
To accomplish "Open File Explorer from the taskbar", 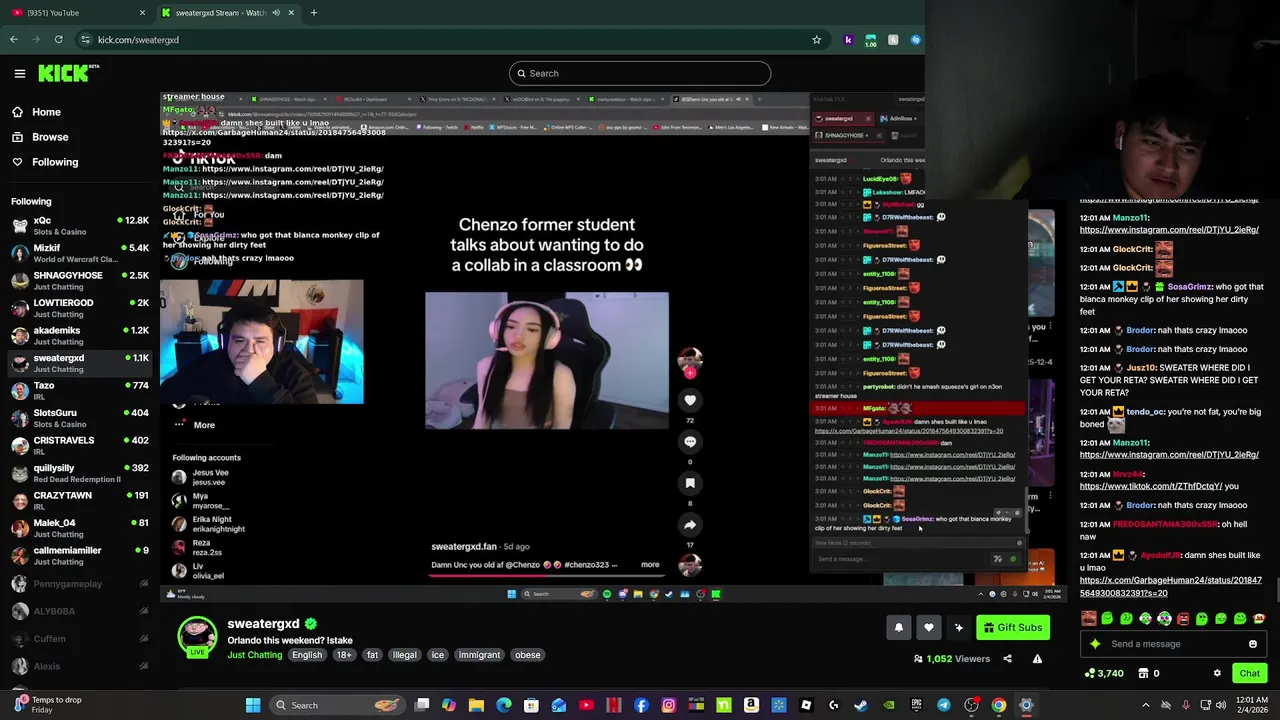I will pyautogui.click(x=476, y=706).
